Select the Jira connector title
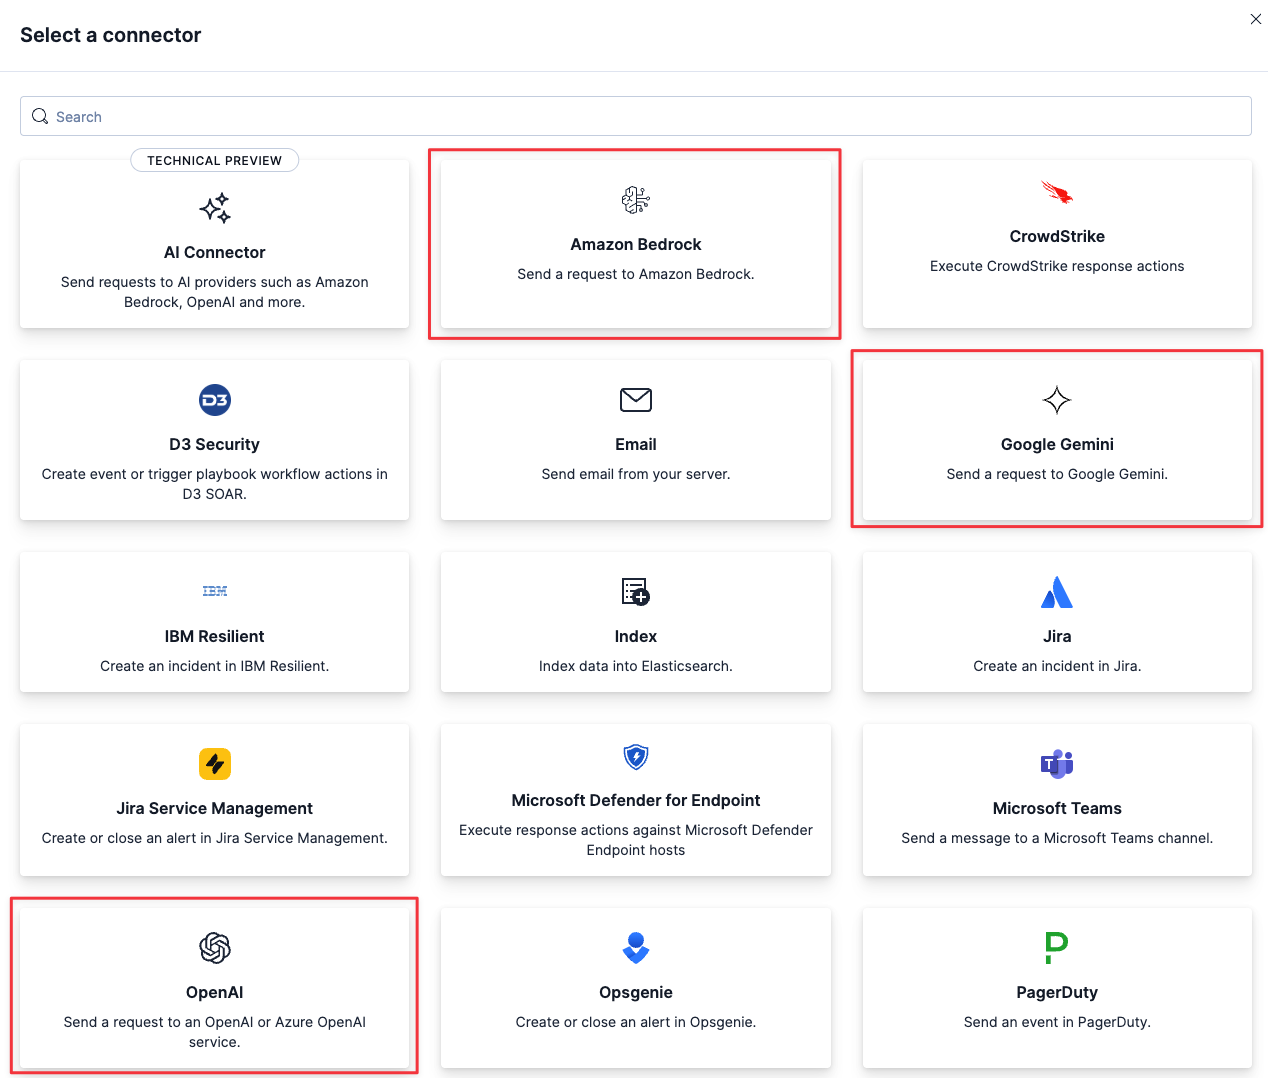Screen dimensions: 1268x1078 point(1057,636)
